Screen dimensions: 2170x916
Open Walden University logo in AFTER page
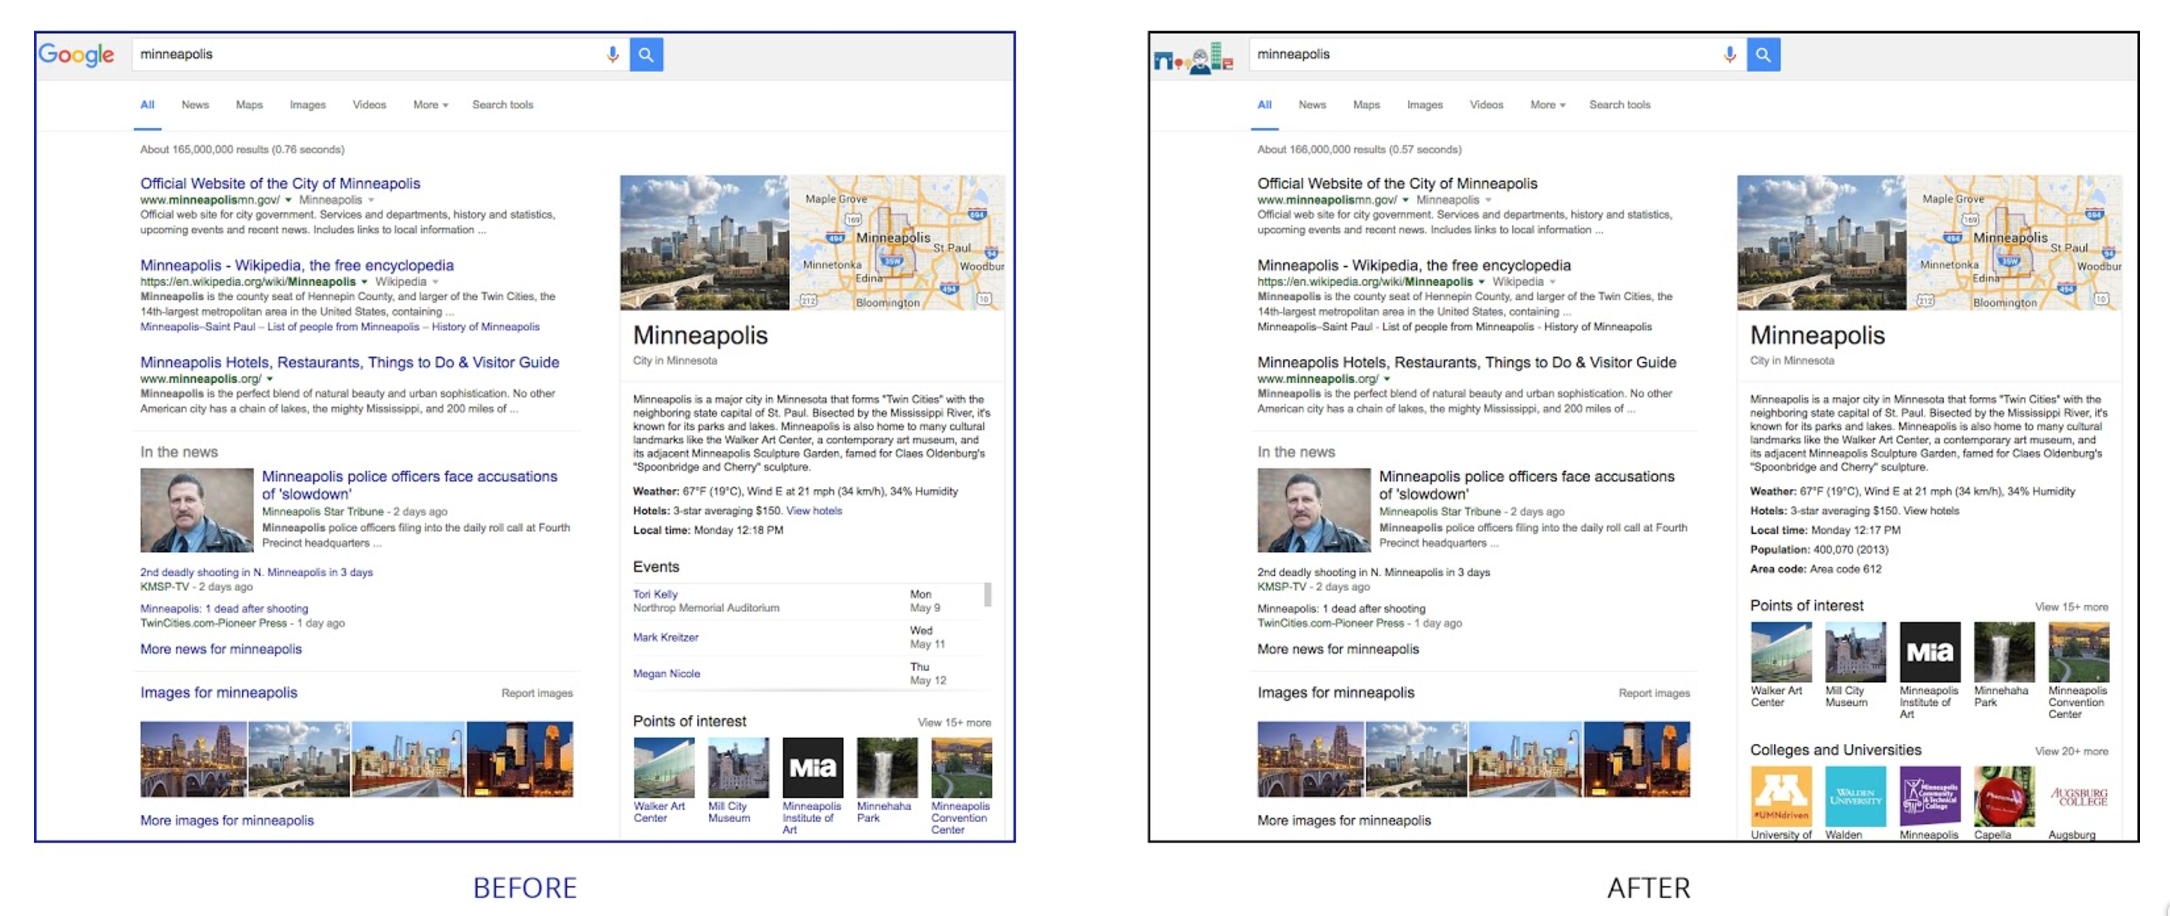tap(1855, 796)
